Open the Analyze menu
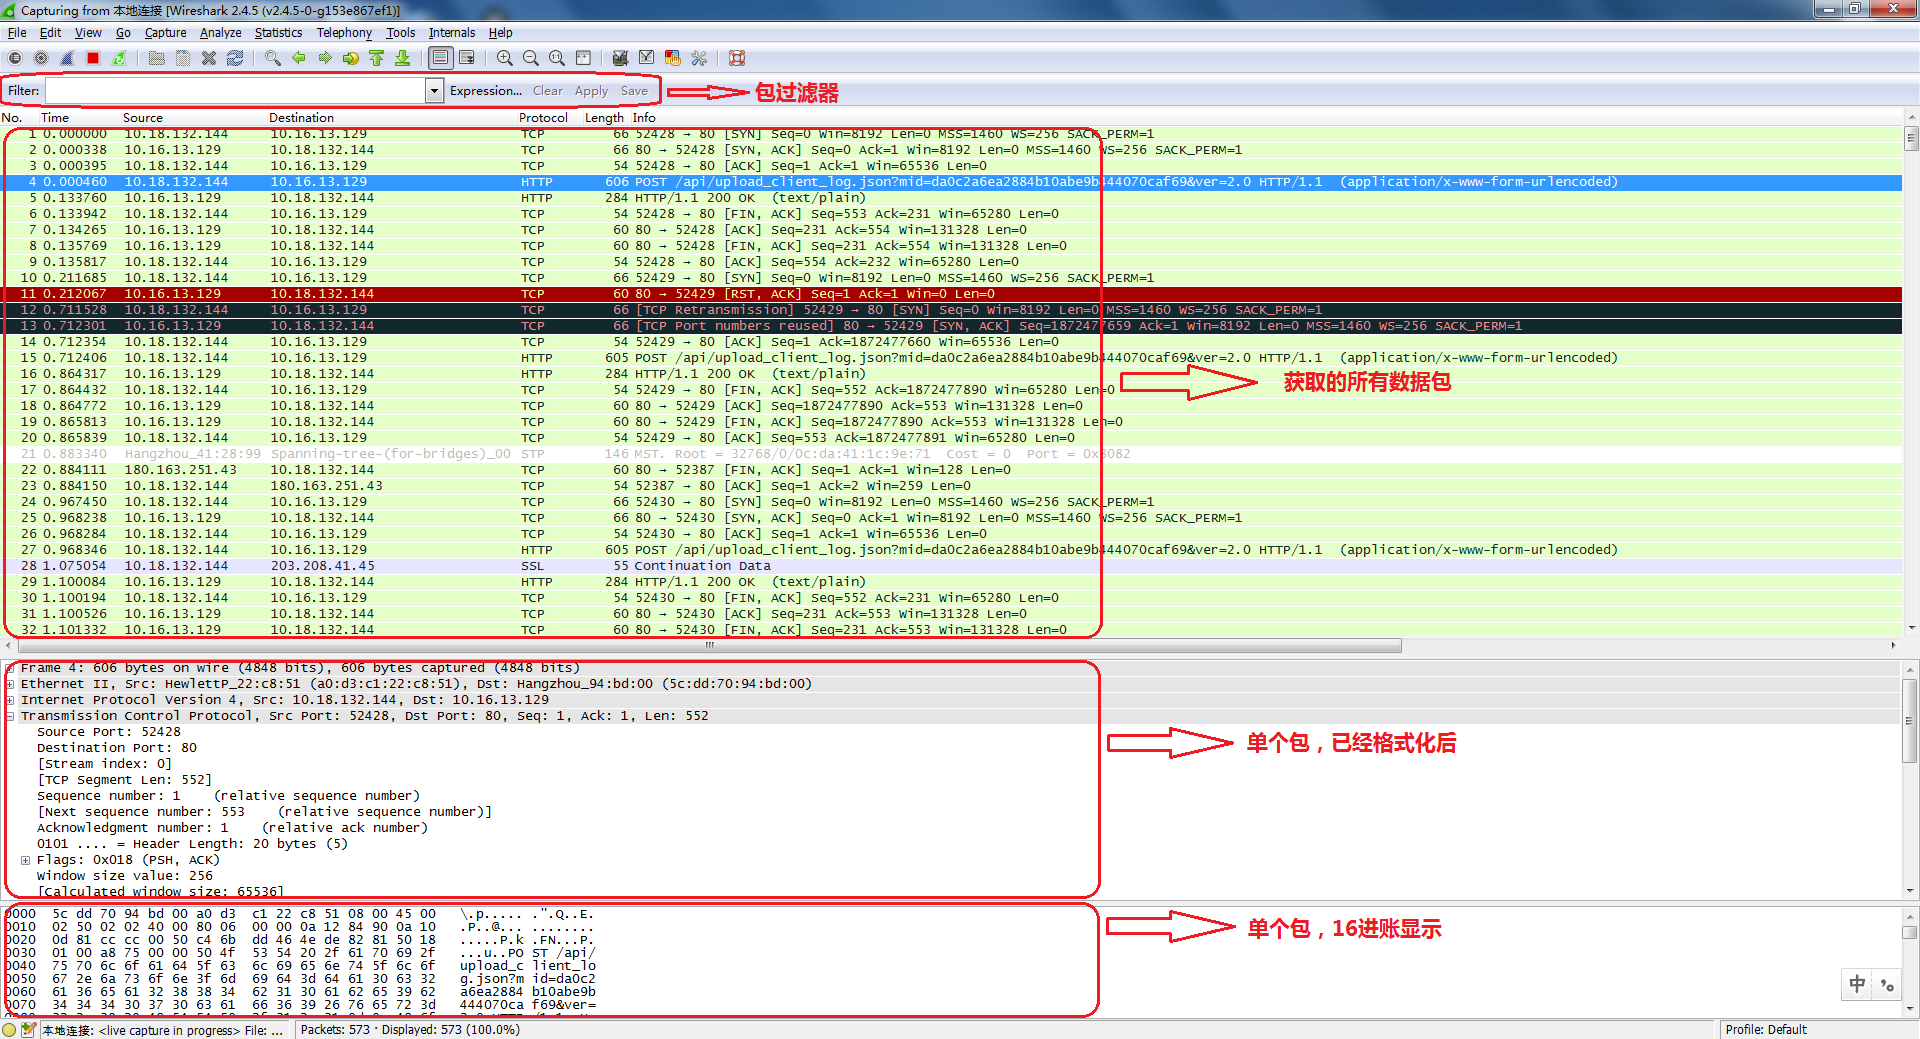The image size is (1920, 1039). tap(221, 33)
